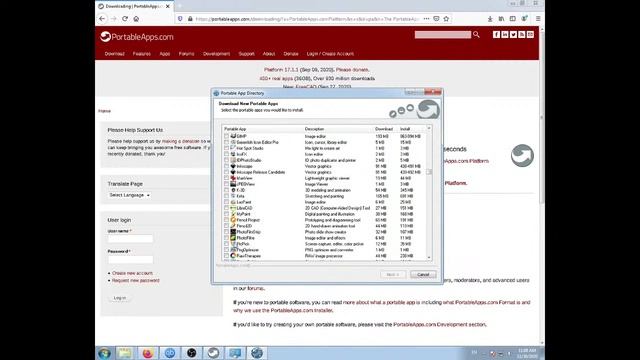Click the User name input field
This screenshot has width=640, height=360.
click(131, 239)
